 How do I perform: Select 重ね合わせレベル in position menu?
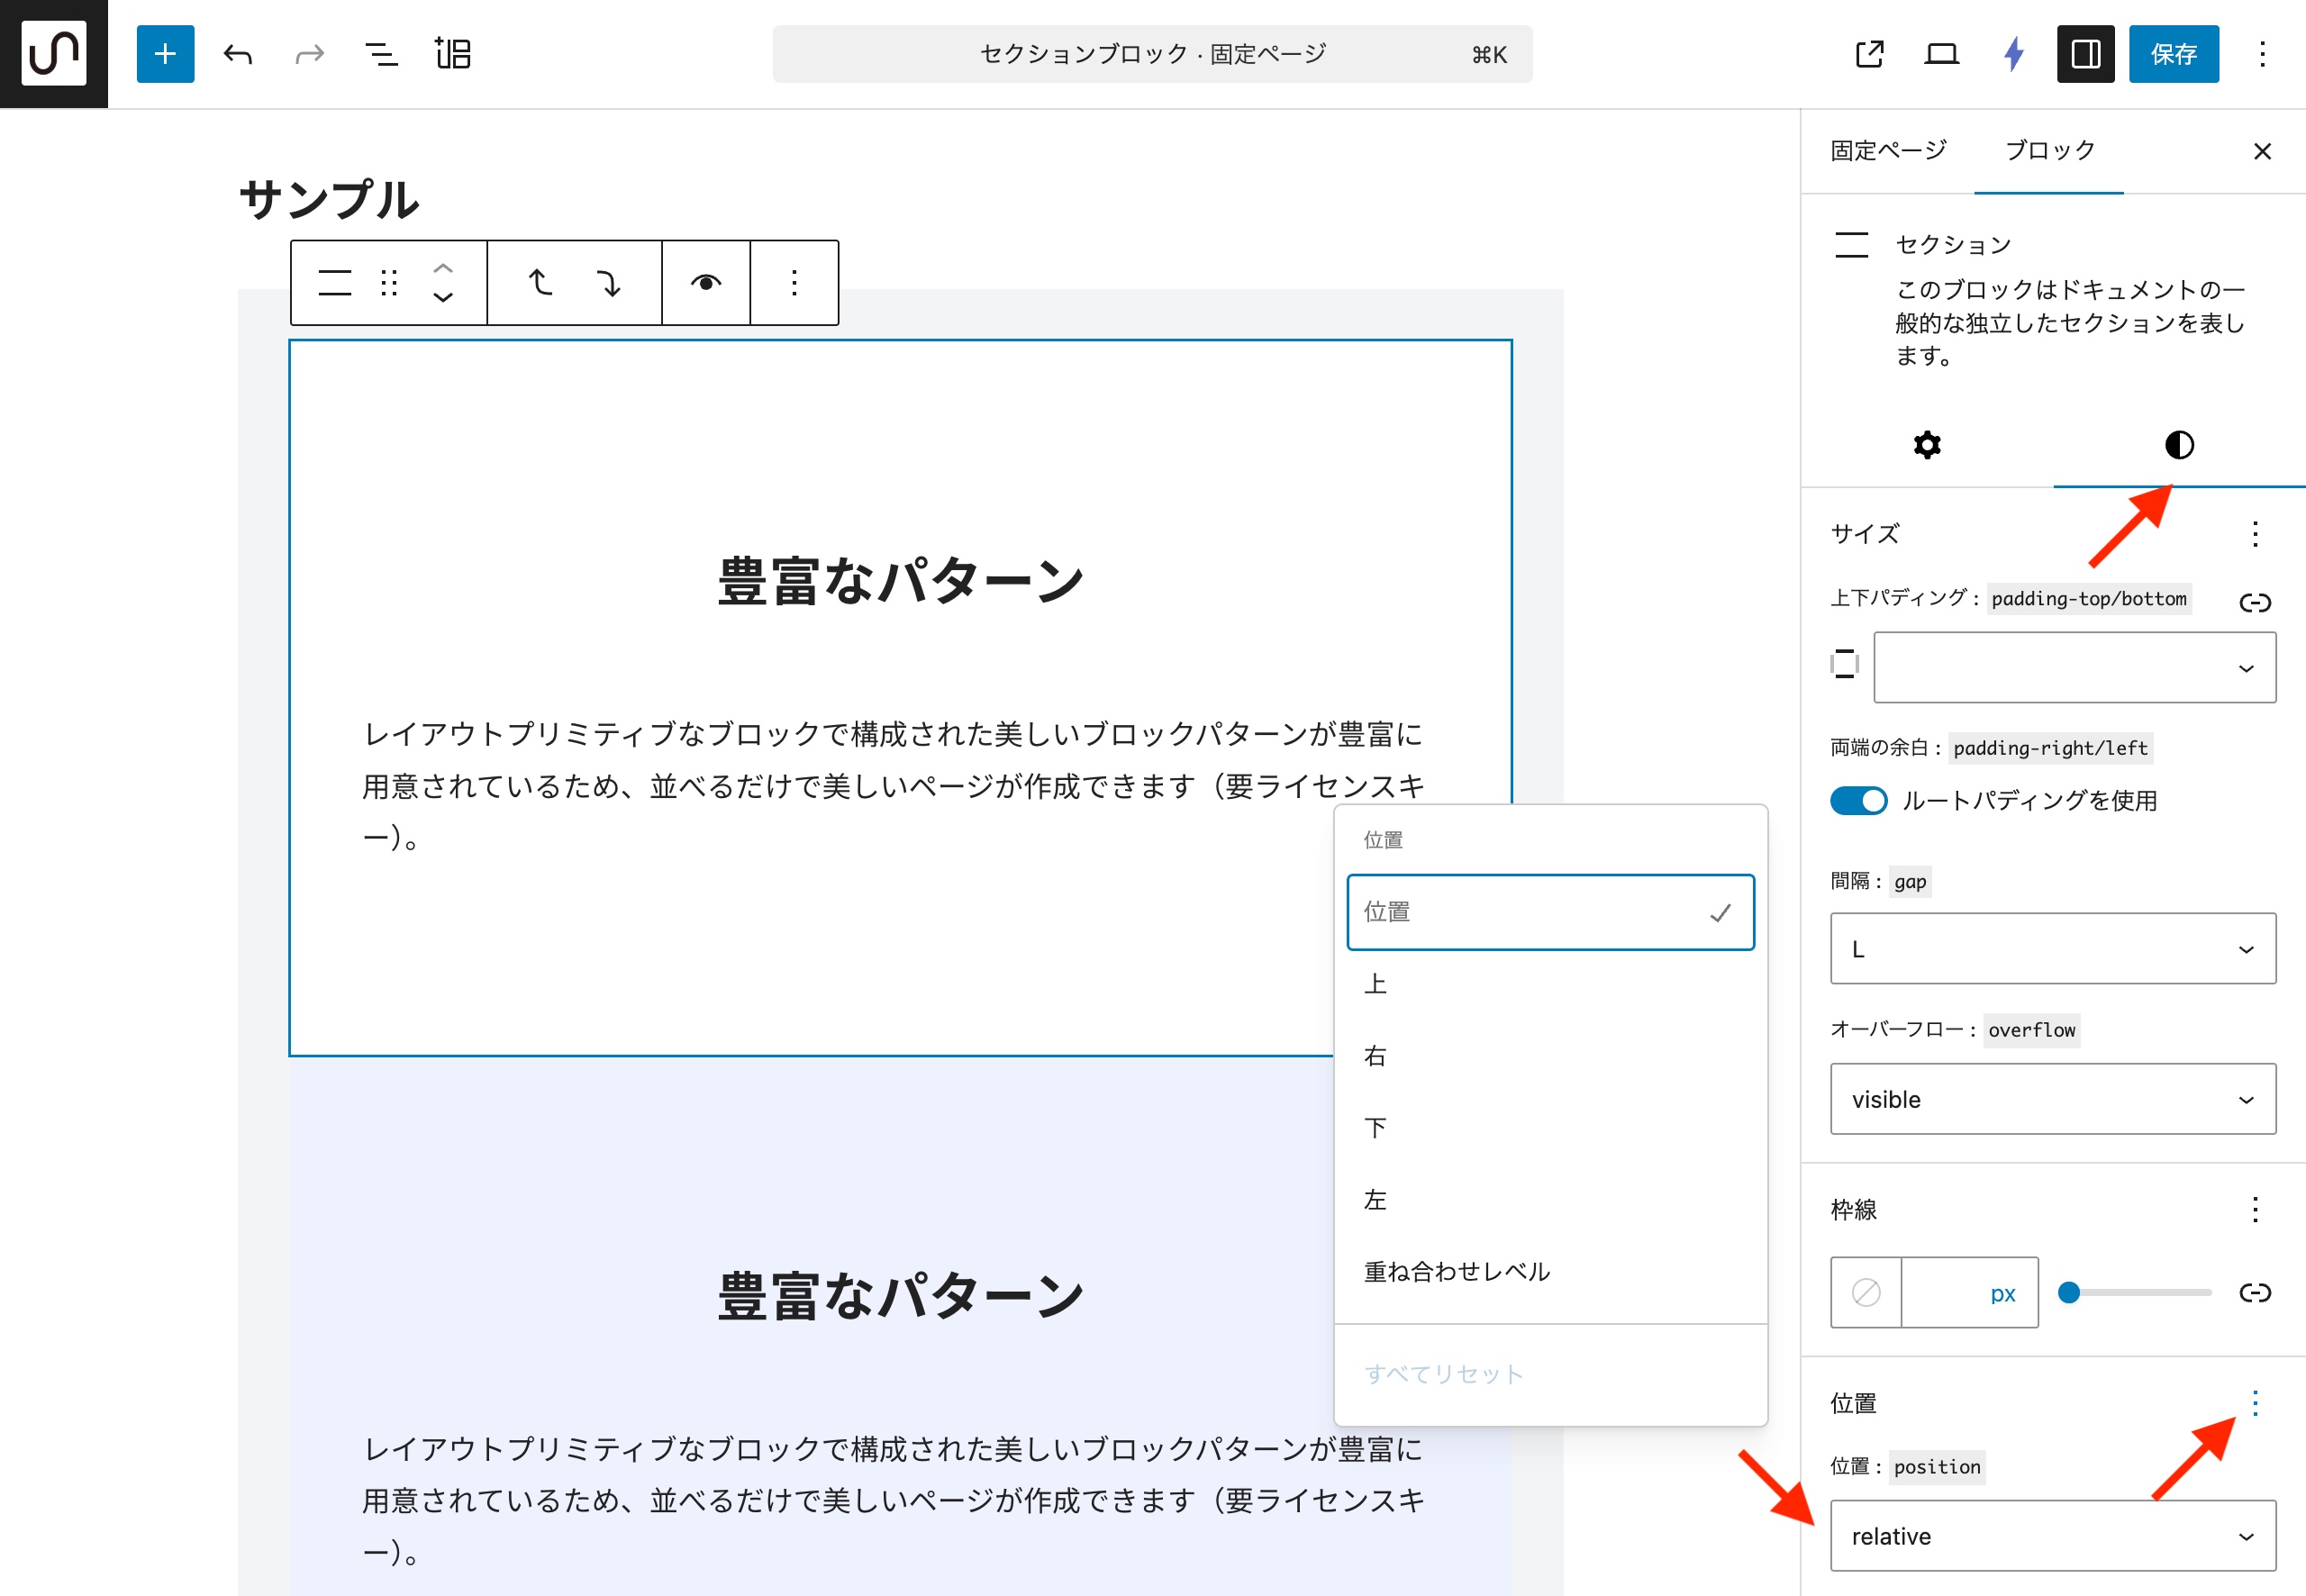pos(1456,1272)
